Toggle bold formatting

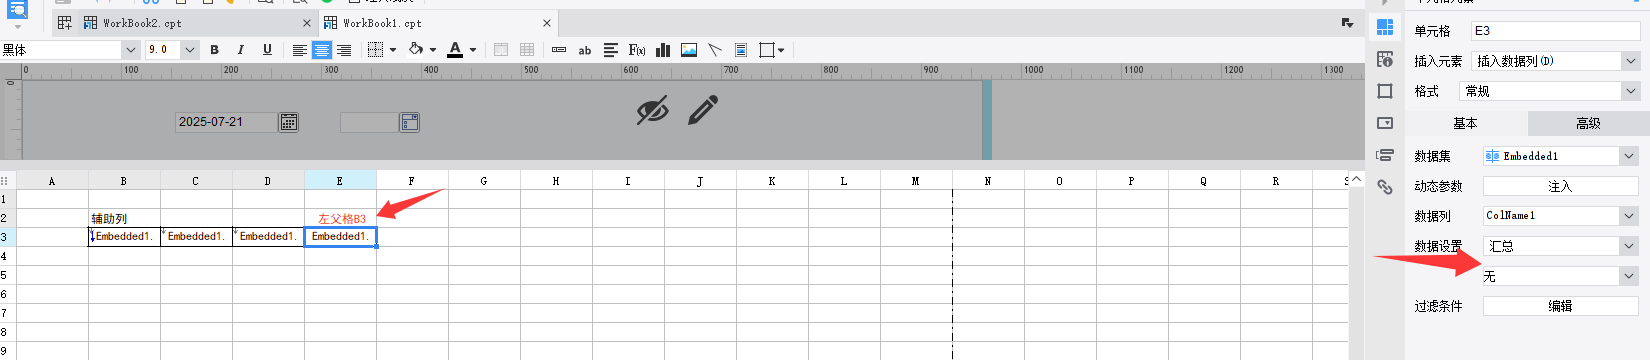(214, 50)
